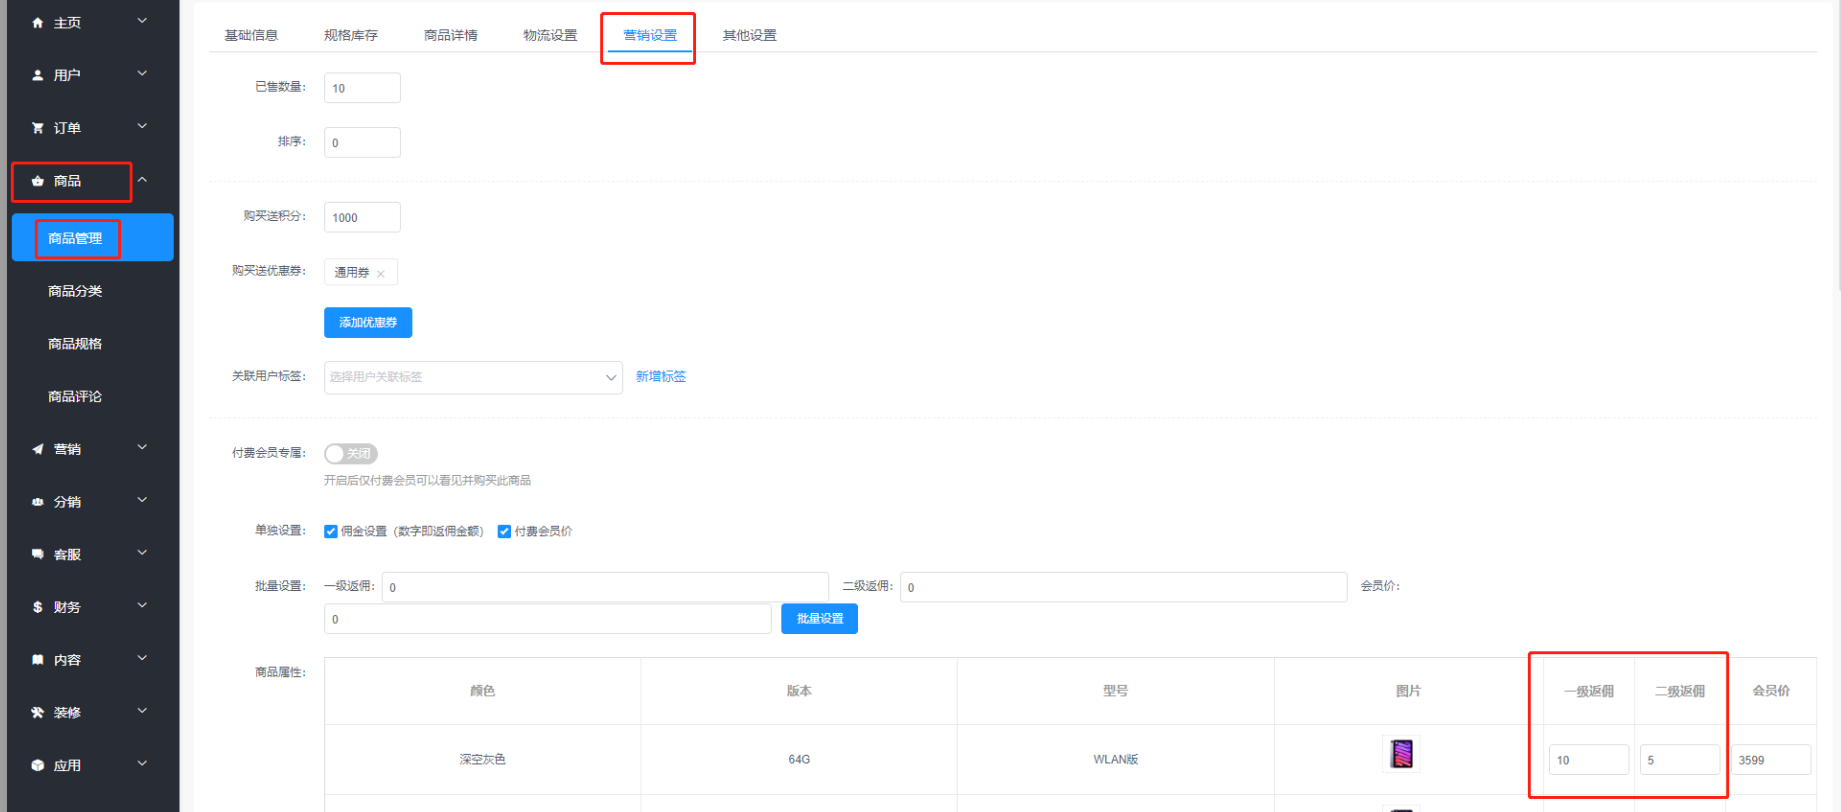Click the order cart icon
This screenshot has height=812, width=1841.
(x=37, y=128)
